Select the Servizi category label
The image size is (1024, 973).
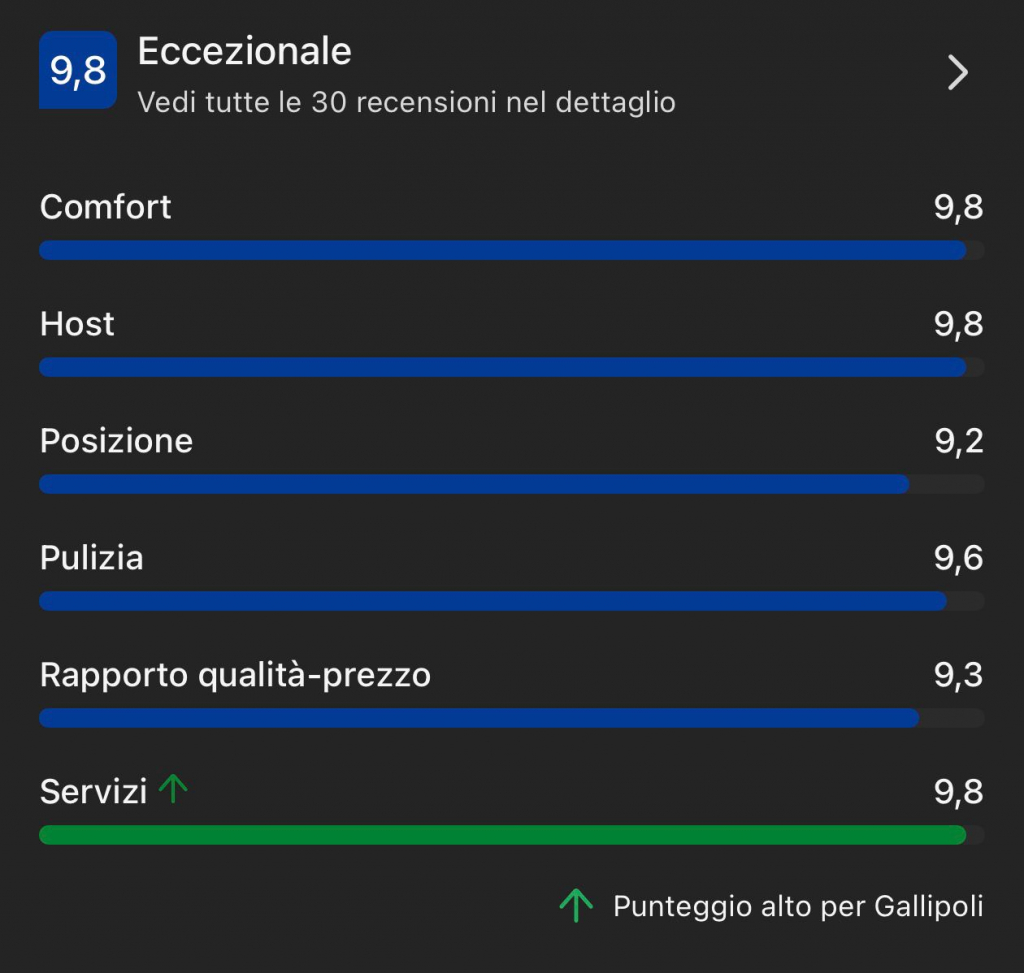(x=93, y=792)
